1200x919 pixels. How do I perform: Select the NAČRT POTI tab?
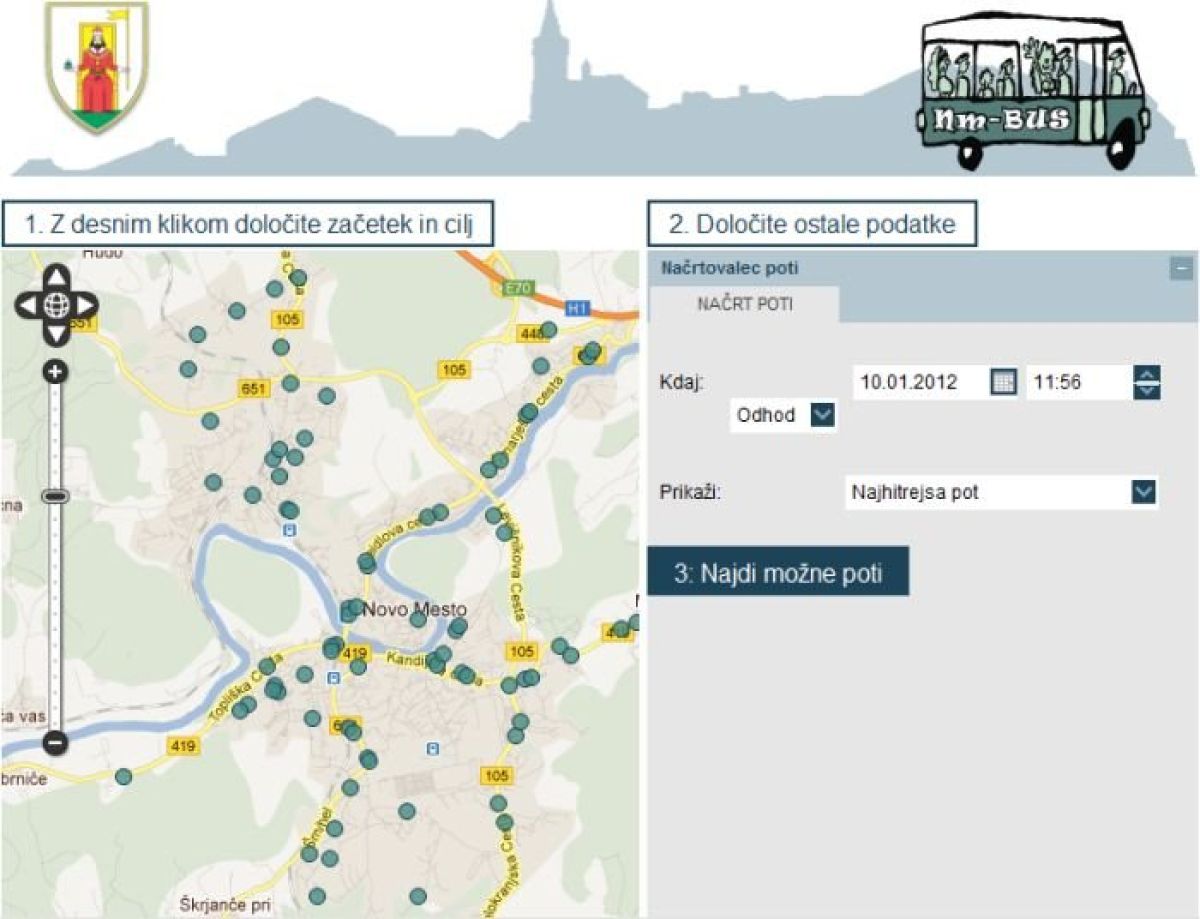pos(744,304)
